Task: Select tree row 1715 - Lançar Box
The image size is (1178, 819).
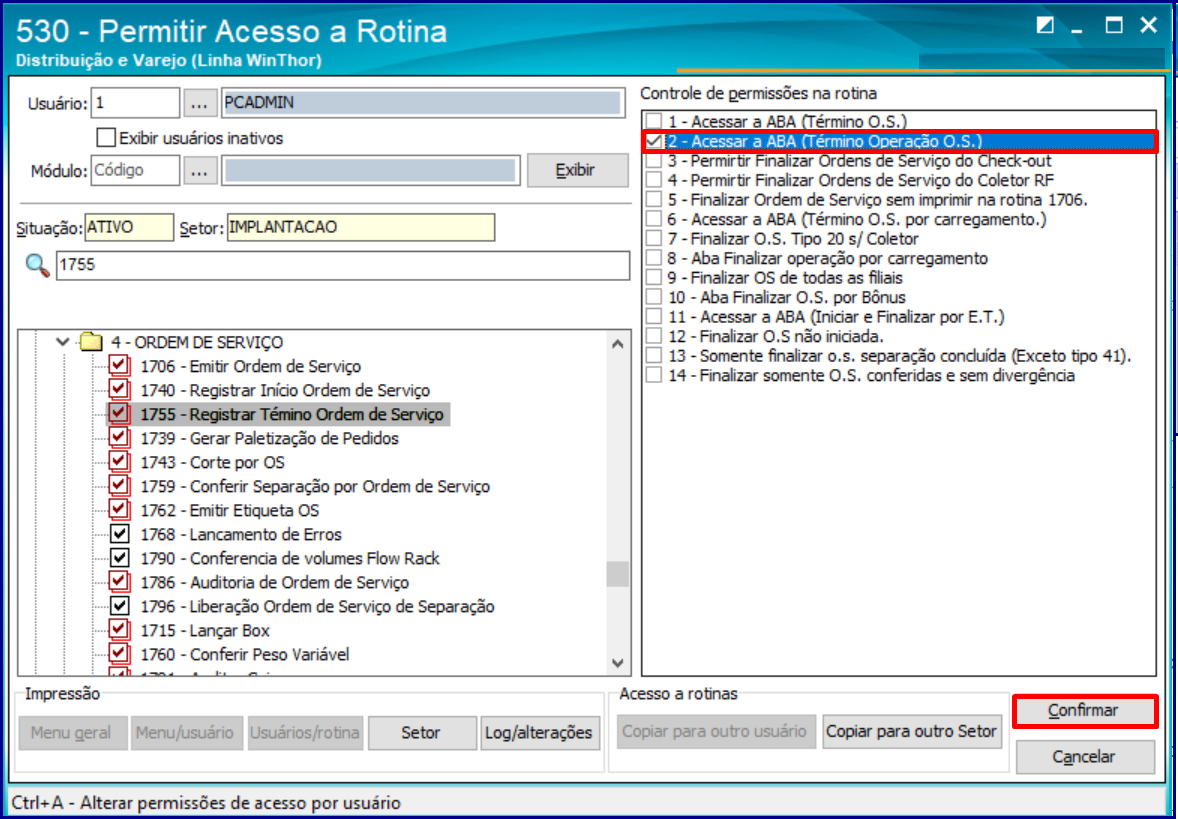Action: [205, 630]
